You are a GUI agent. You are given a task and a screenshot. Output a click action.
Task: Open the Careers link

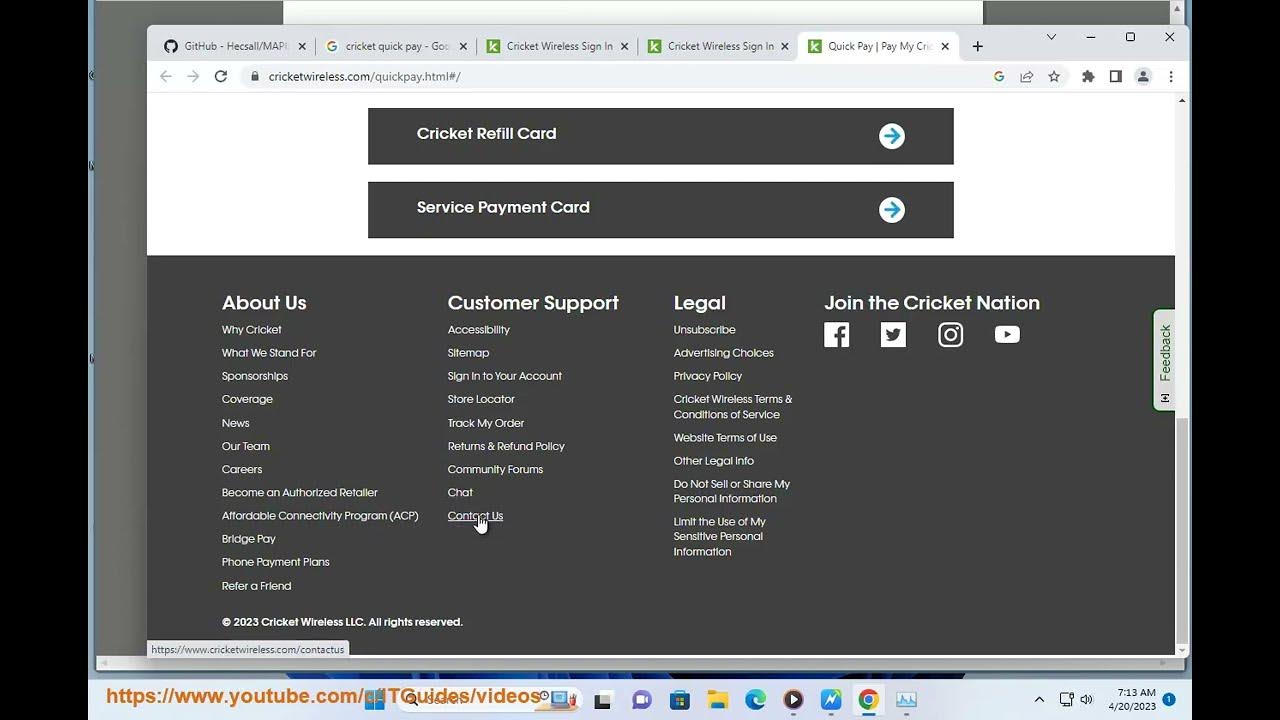tap(242, 469)
